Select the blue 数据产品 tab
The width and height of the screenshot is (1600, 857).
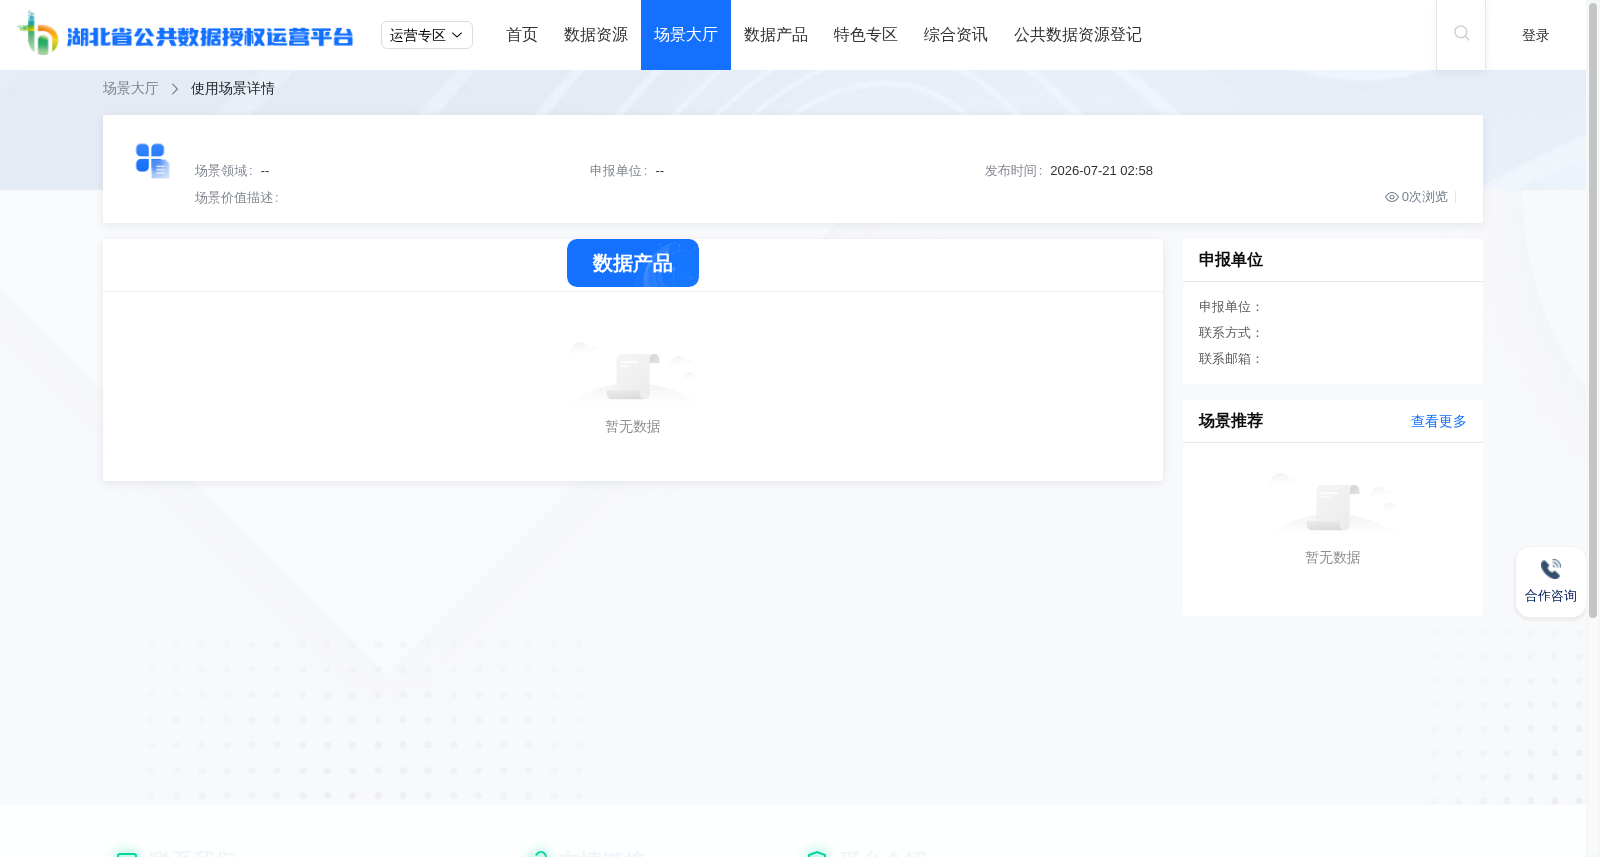coord(633,263)
